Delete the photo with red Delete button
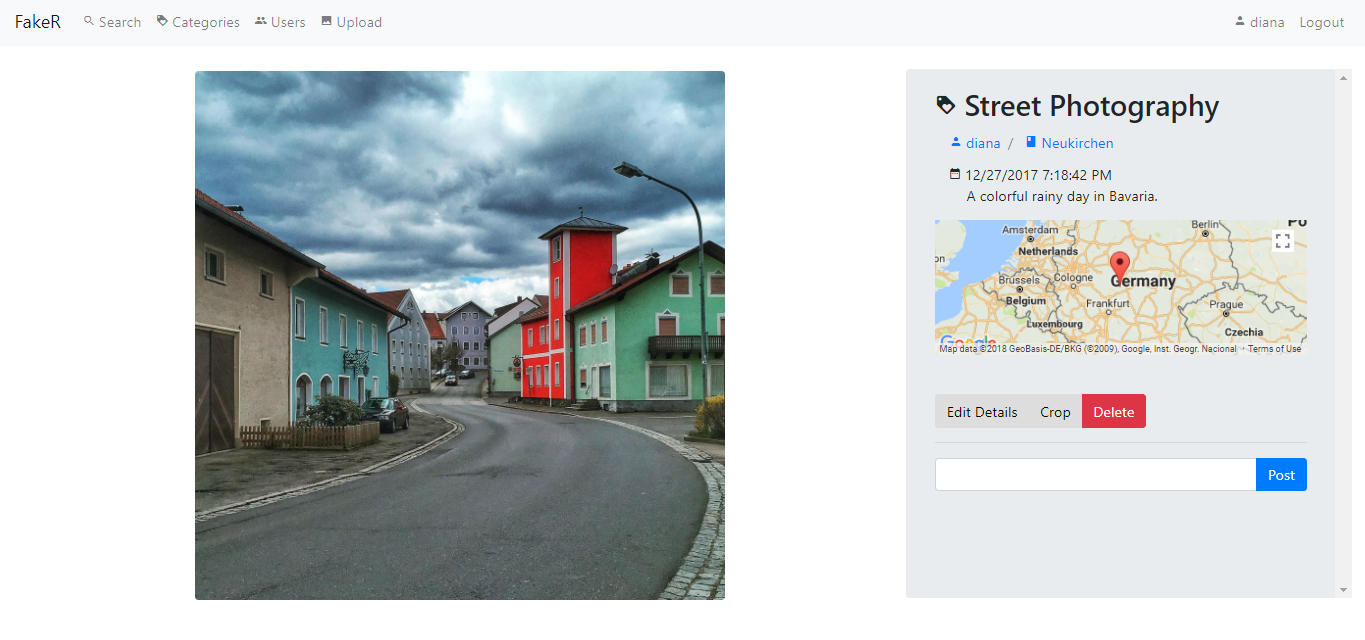 [x=1114, y=412]
